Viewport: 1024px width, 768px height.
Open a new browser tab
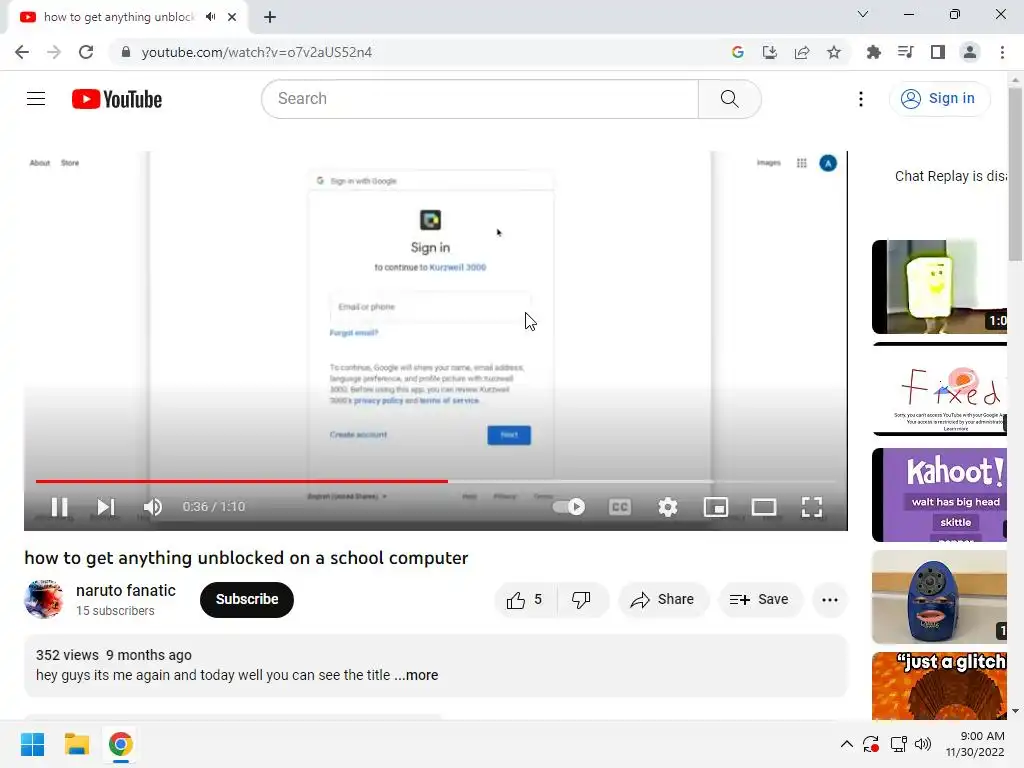tap(270, 17)
